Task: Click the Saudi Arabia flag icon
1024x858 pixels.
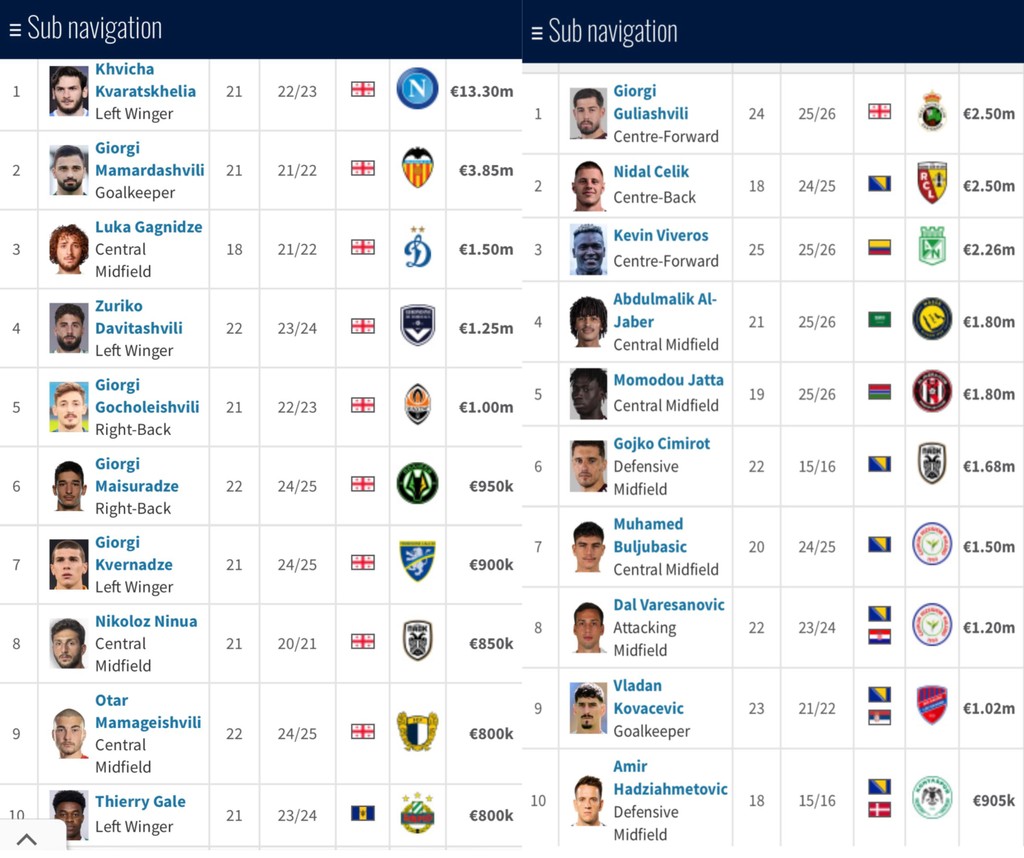Action: click(879, 320)
